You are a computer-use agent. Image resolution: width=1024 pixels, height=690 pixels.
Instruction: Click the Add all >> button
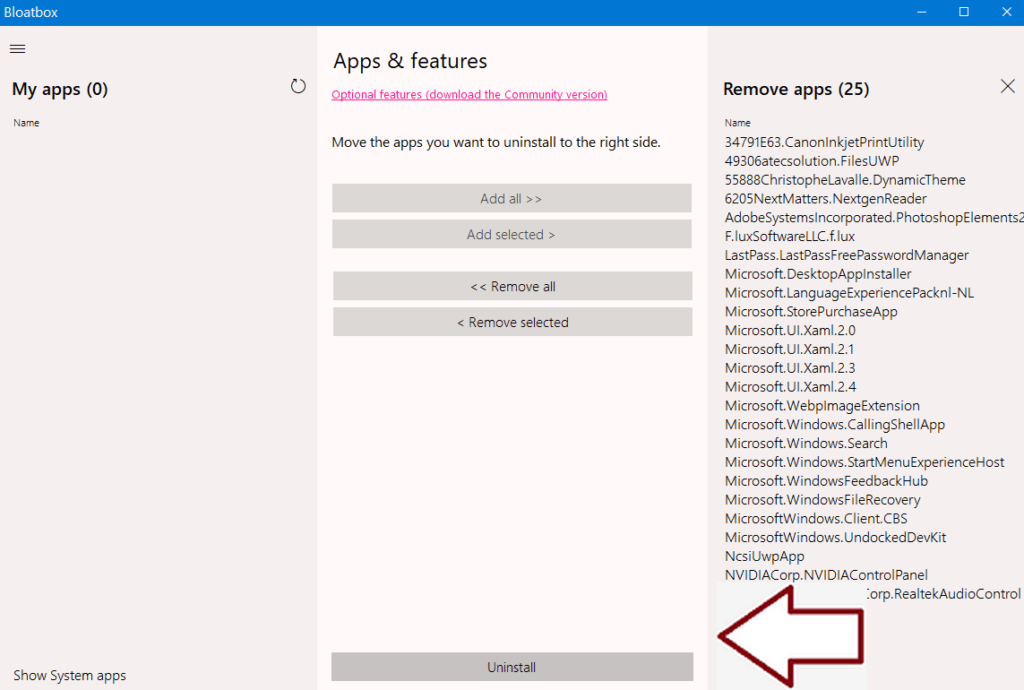[511, 198]
